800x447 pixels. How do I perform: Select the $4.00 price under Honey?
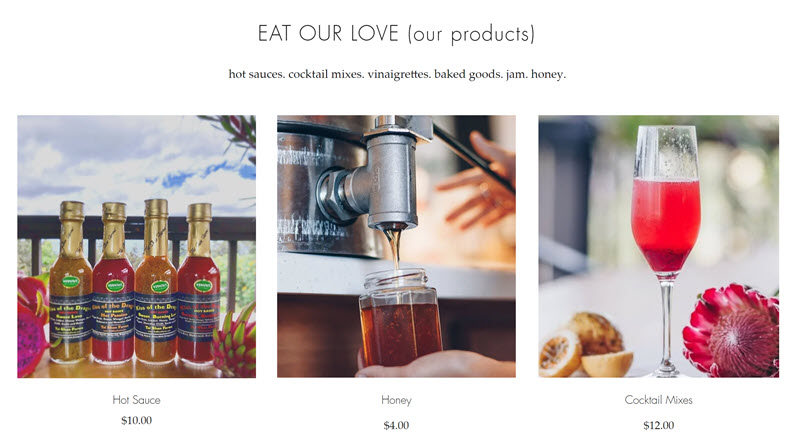click(396, 426)
